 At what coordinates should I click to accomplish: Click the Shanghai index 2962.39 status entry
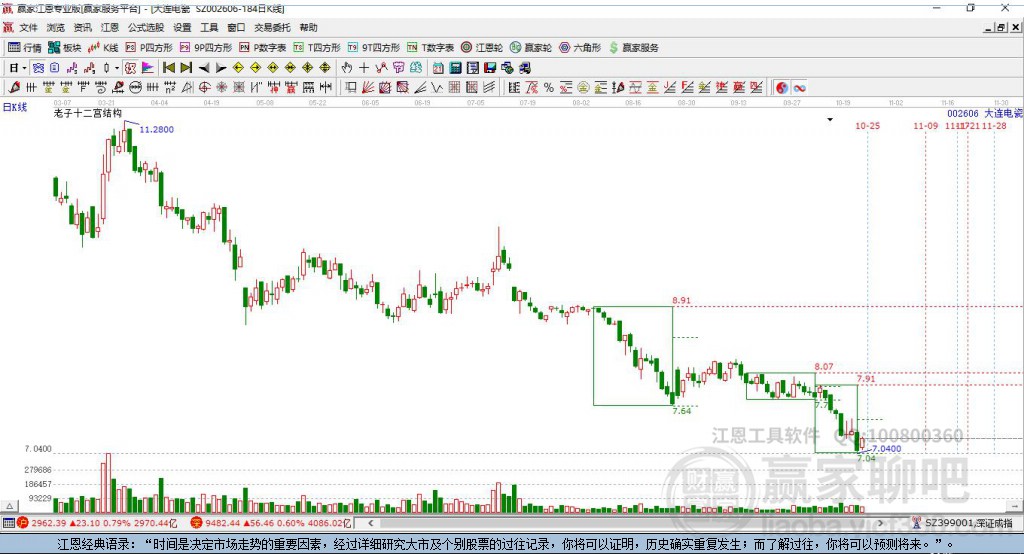97,523
